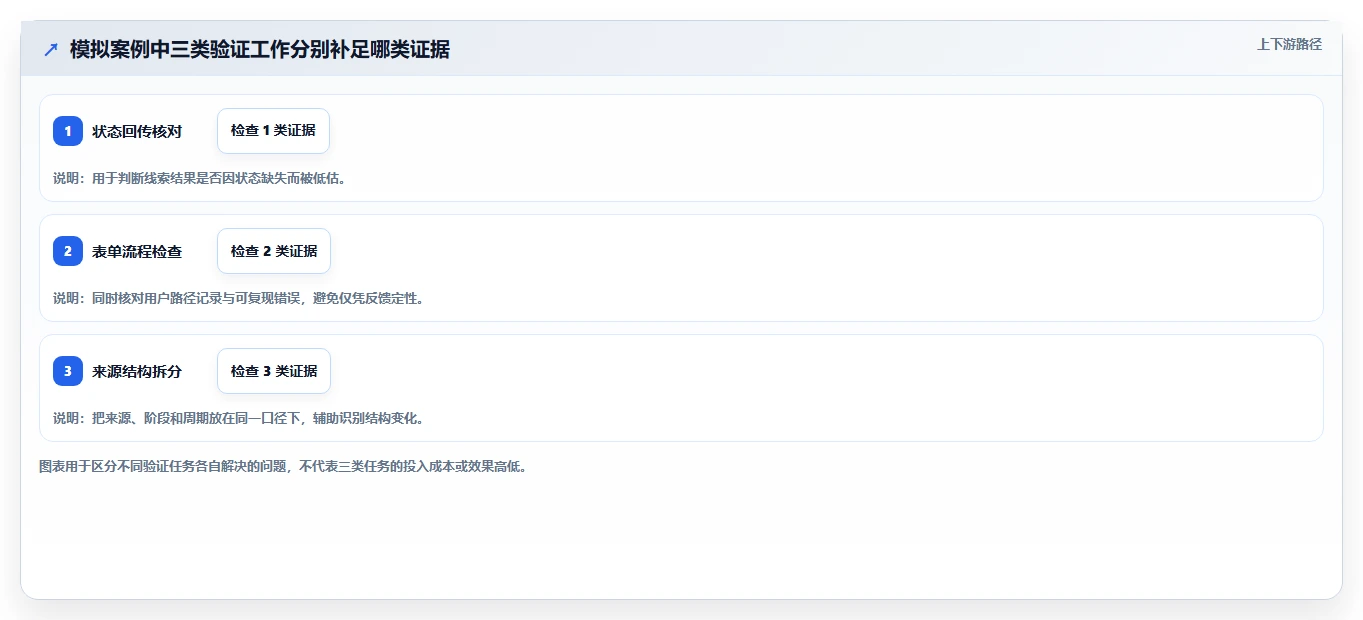Click the blue number 3 badge
Image resolution: width=1363 pixels, height=620 pixels.
click(x=68, y=371)
